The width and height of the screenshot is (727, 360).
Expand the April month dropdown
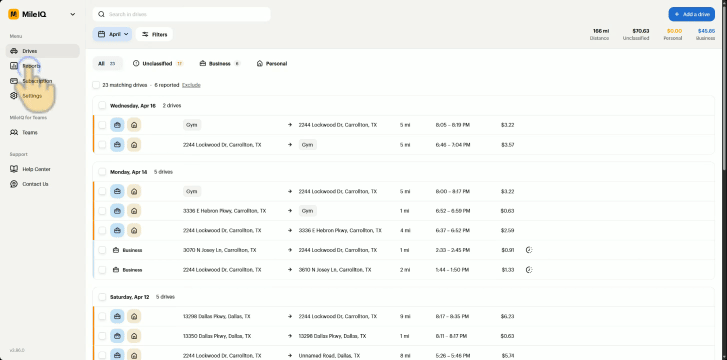tap(112, 34)
